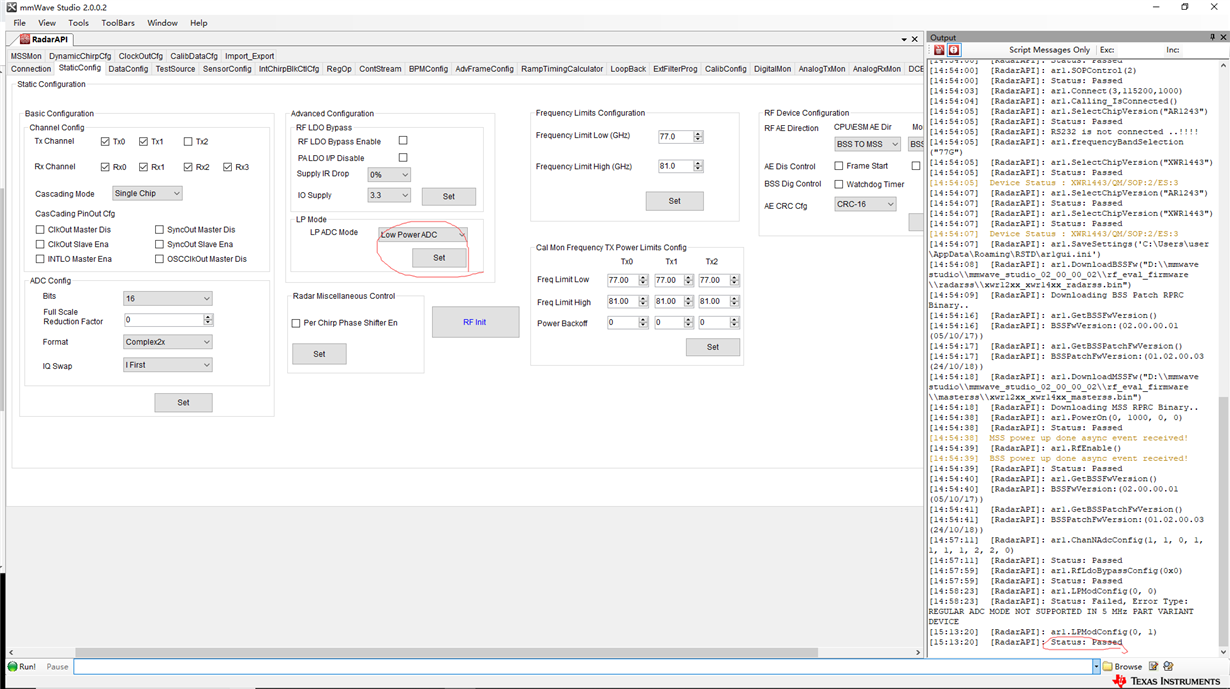Enable the Watchdog Timer checkbox
This screenshot has height=689, width=1230.
(x=839, y=184)
